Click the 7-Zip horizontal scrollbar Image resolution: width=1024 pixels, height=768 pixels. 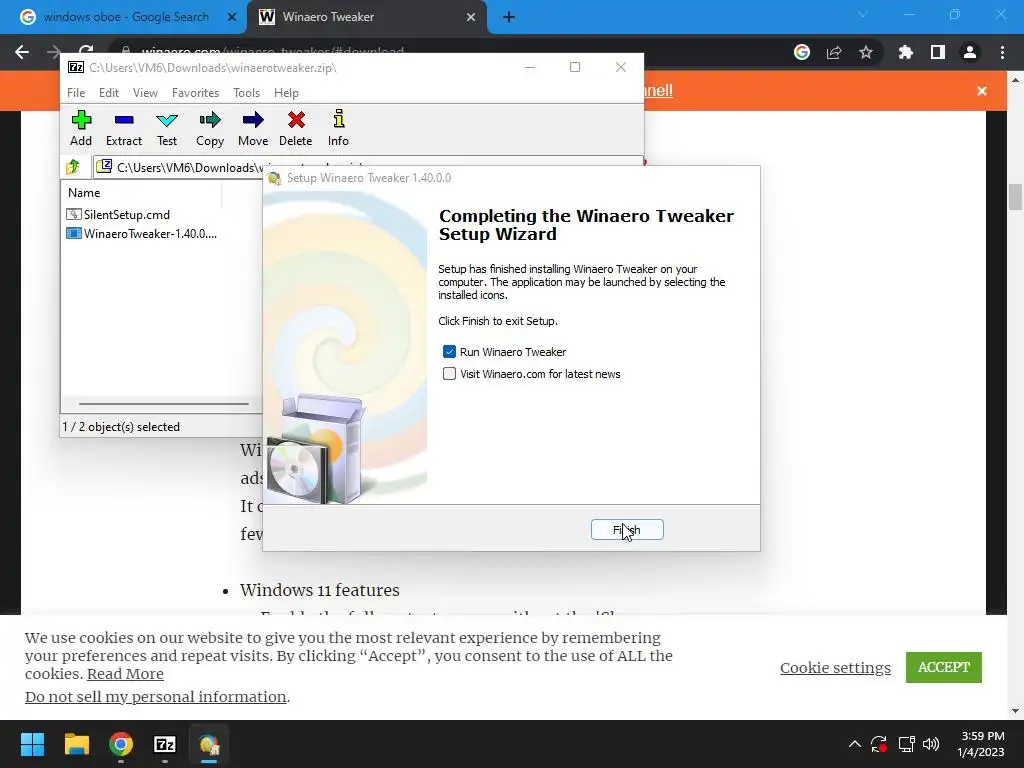click(x=163, y=404)
